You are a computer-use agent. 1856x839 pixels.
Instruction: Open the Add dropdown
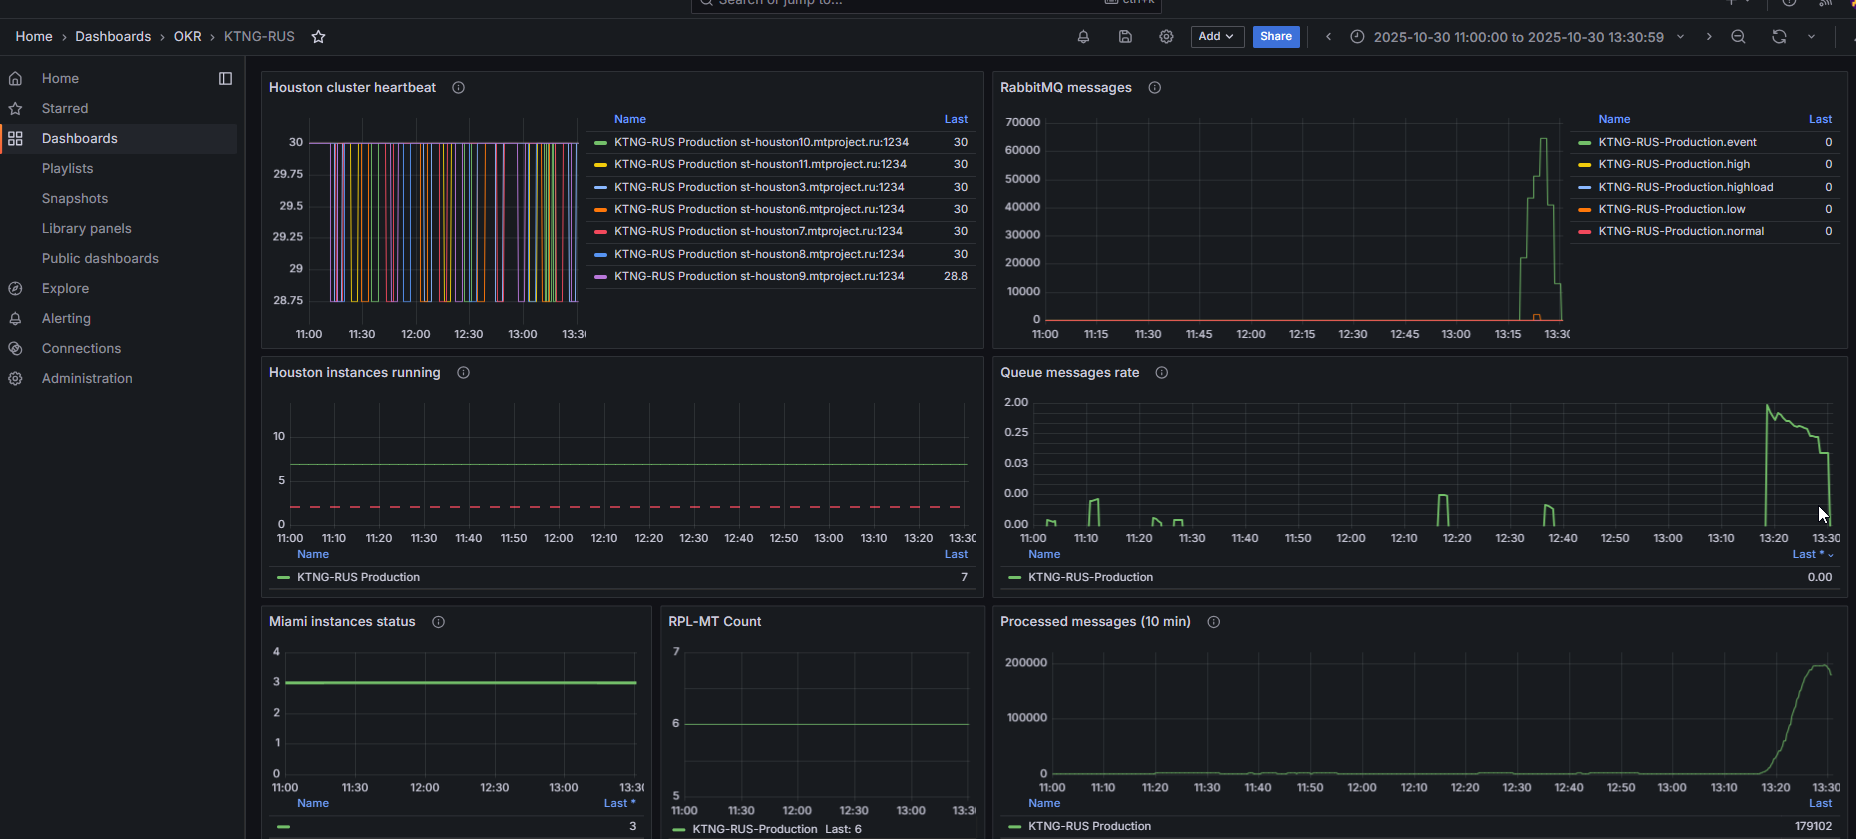click(1216, 37)
